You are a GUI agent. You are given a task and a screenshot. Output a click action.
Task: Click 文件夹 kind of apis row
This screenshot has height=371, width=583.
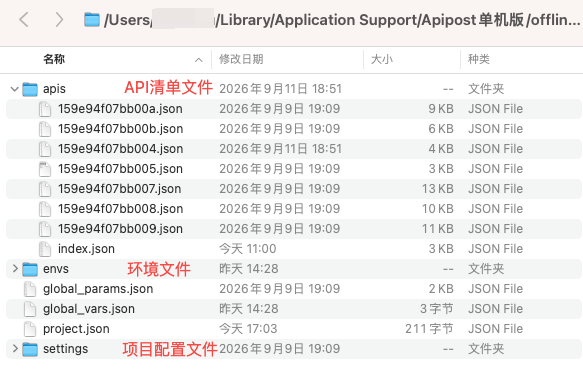(x=486, y=89)
